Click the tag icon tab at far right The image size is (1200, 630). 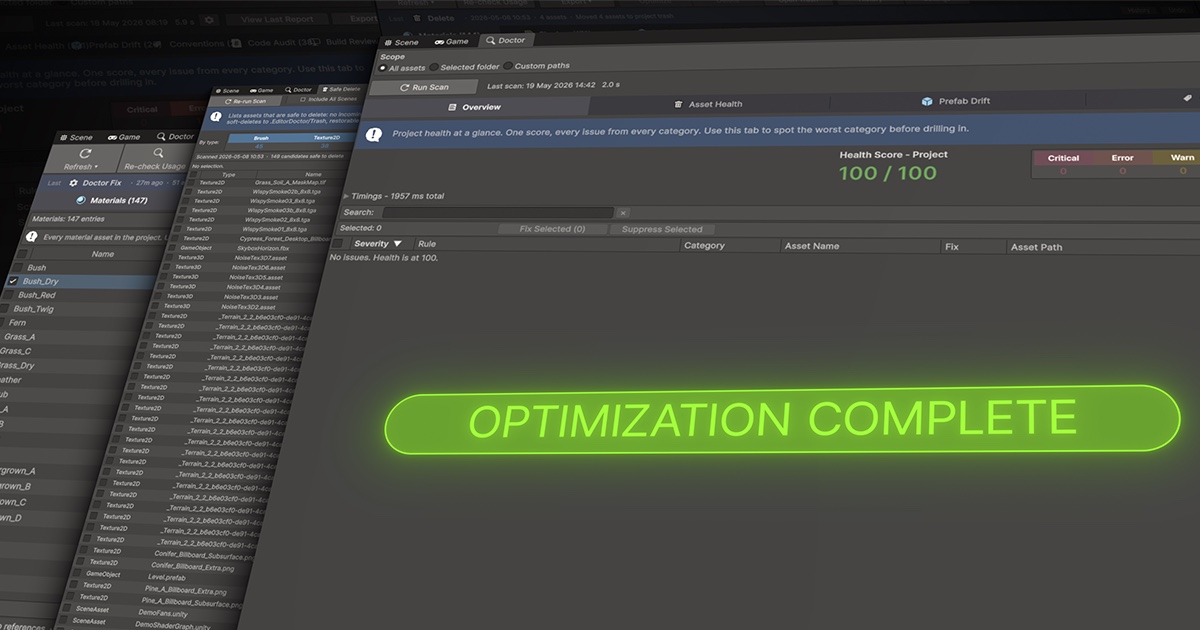(x=1188, y=99)
